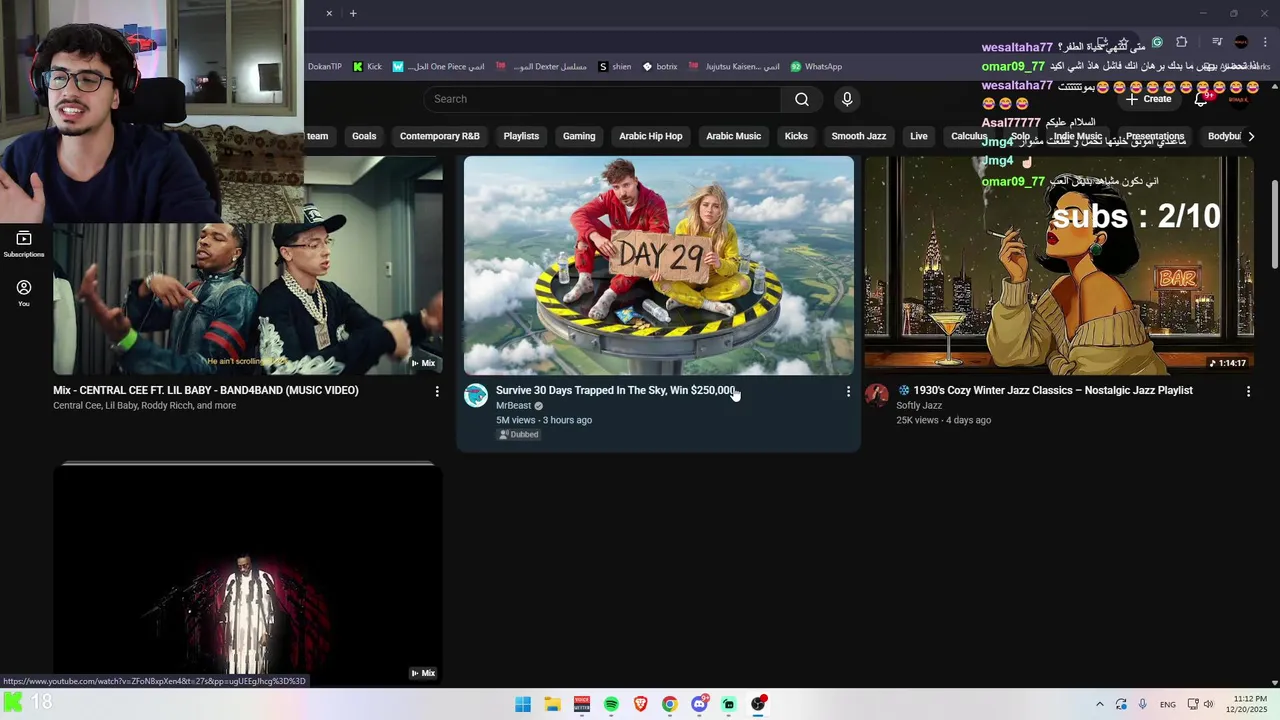
Task: Open botrix bookmark
Action: (x=660, y=67)
